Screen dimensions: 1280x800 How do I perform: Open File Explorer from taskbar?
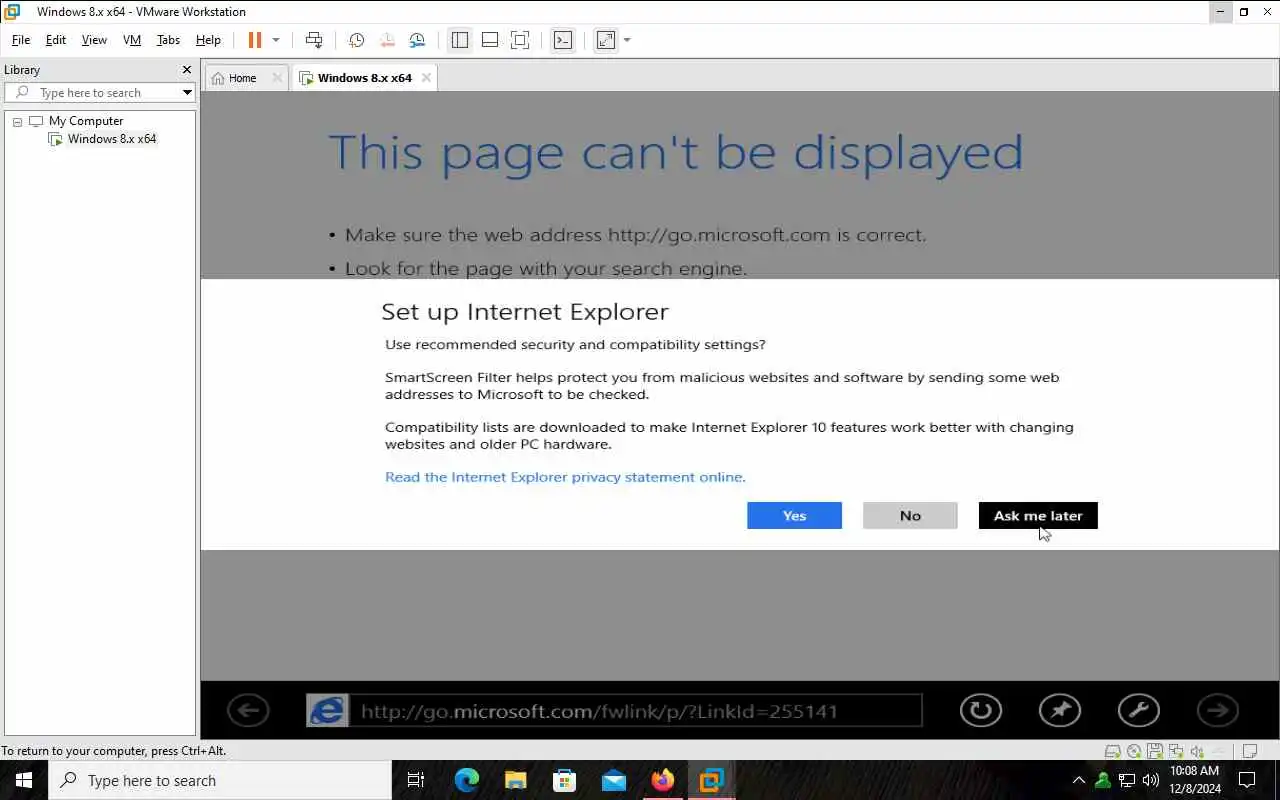pyautogui.click(x=515, y=780)
